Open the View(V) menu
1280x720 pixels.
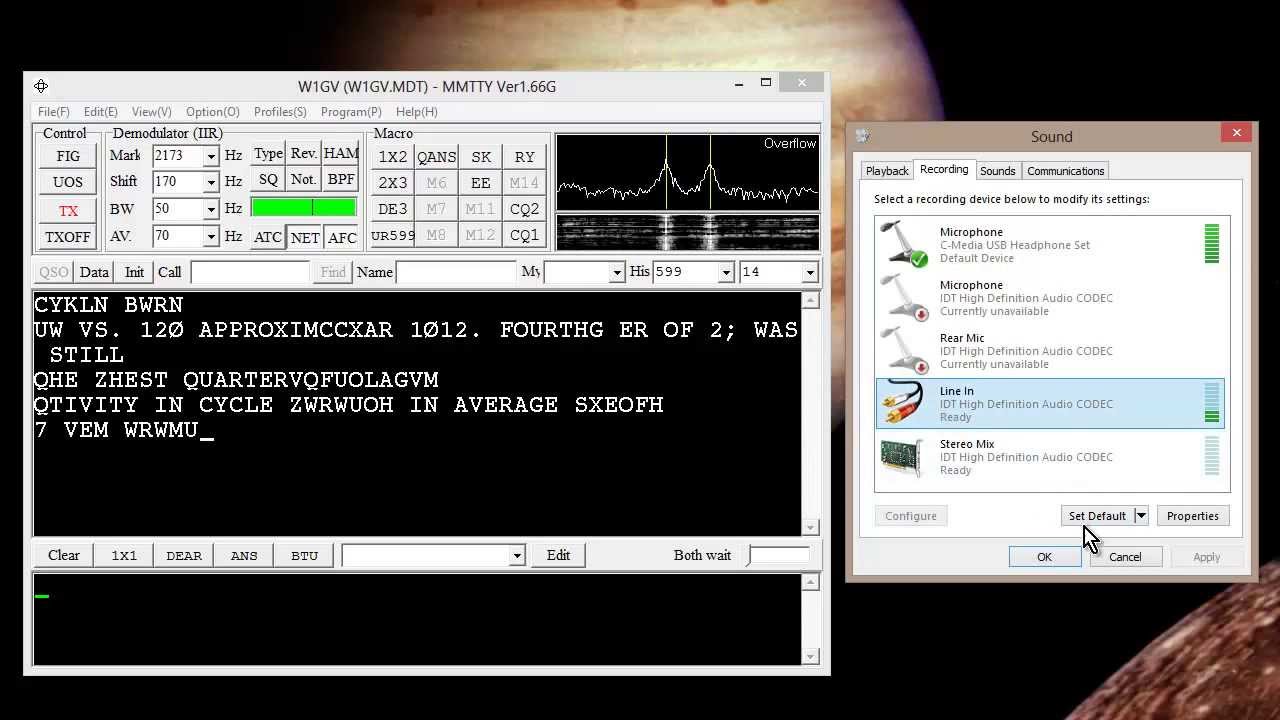pos(151,112)
